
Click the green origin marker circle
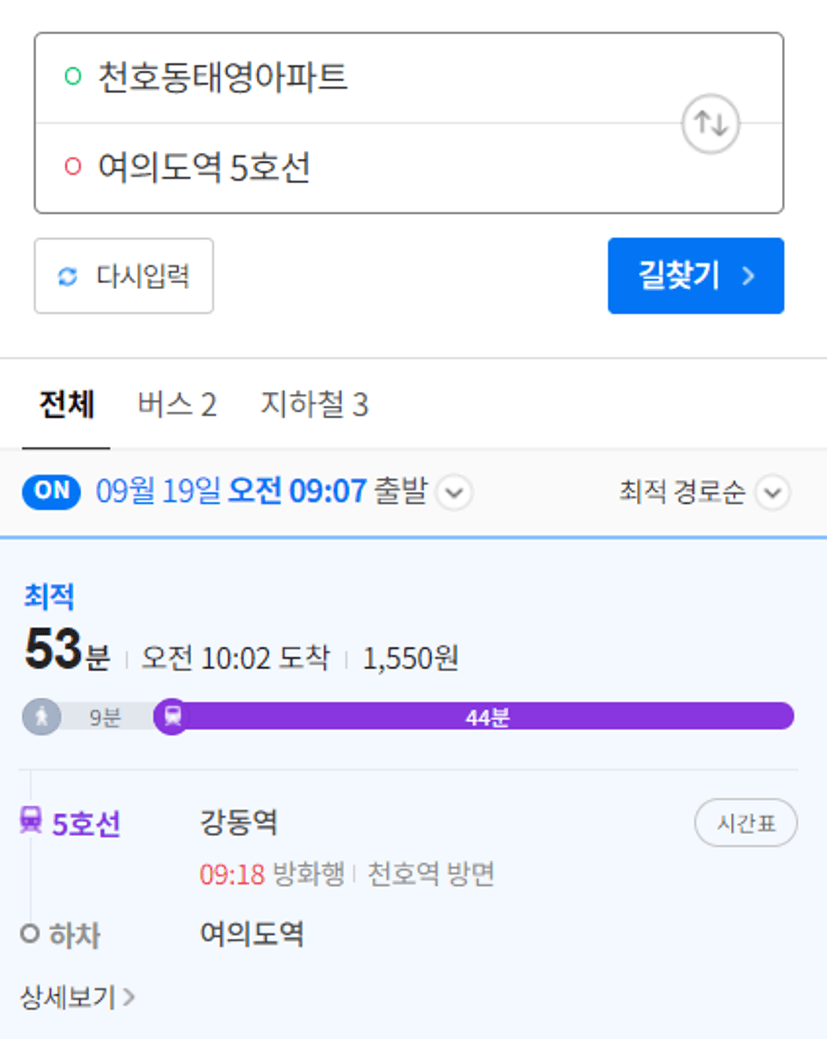pos(72,76)
